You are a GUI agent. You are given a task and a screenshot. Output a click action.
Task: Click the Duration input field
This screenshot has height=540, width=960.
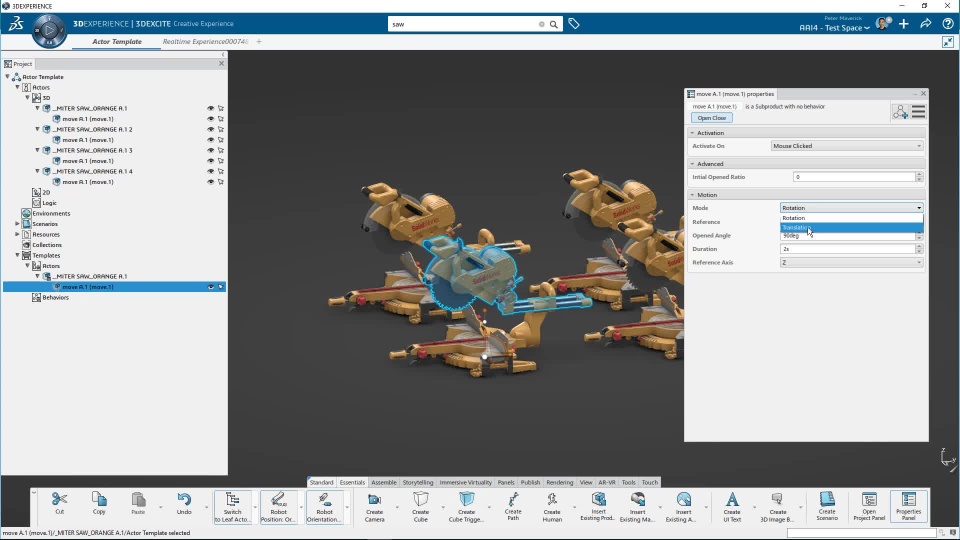pos(846,249)
